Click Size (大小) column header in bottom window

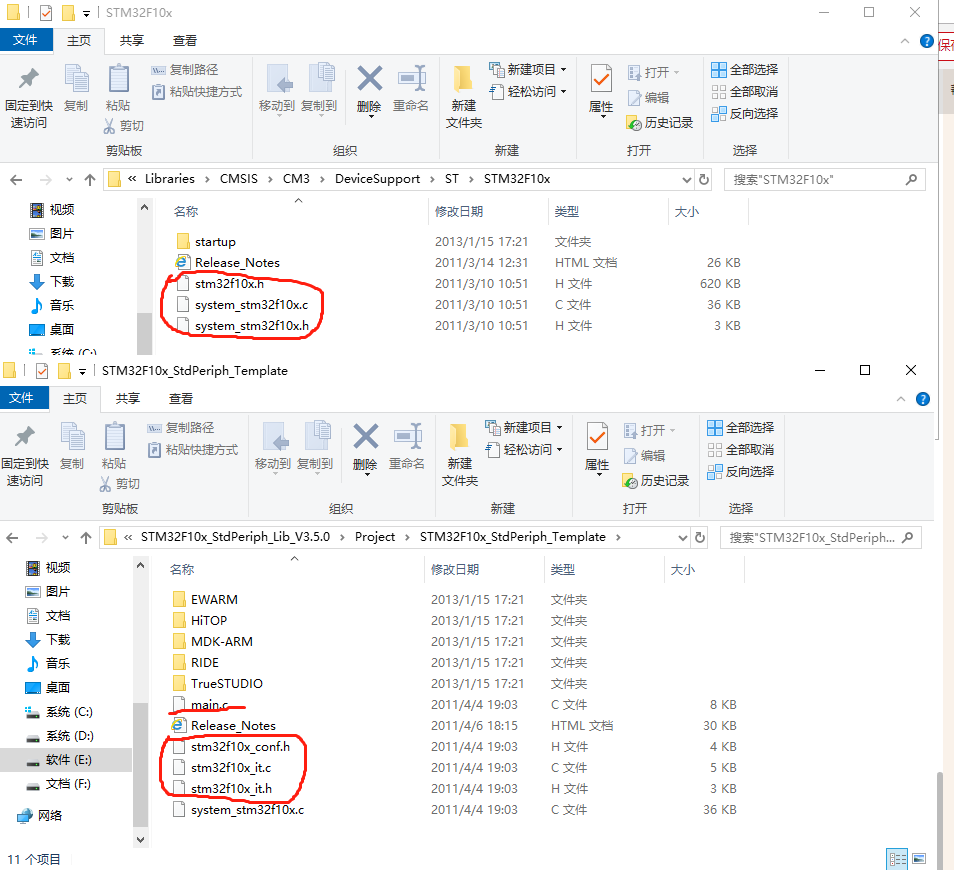(683, 569)
